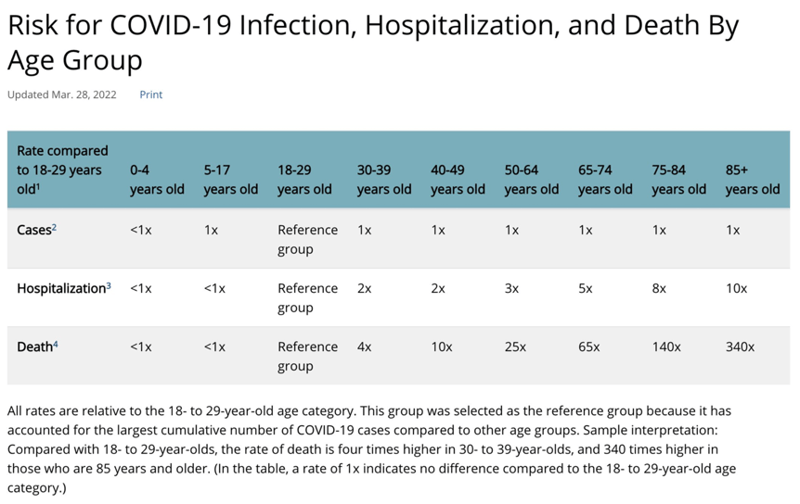Click the 8x hospitalization rate cell
800x504 pixels.
tap(658, 288)
